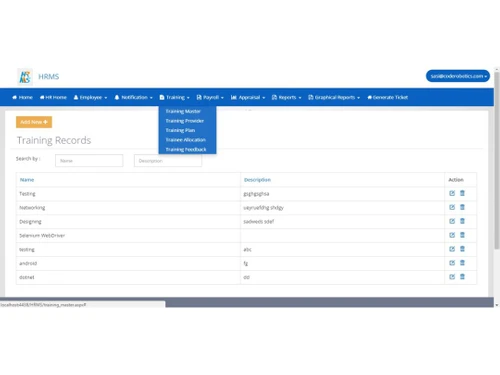Click the vertical page scrollbar

[x=497, y=160]
